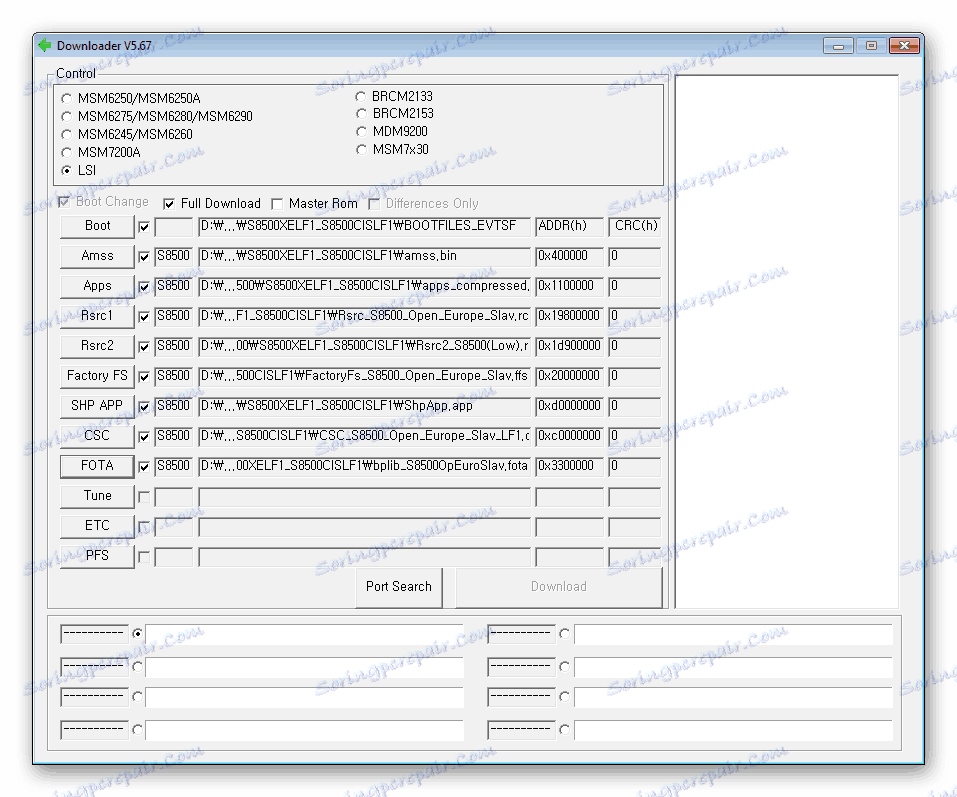
Task: Click the CSC button
Action: coord(97,435)
